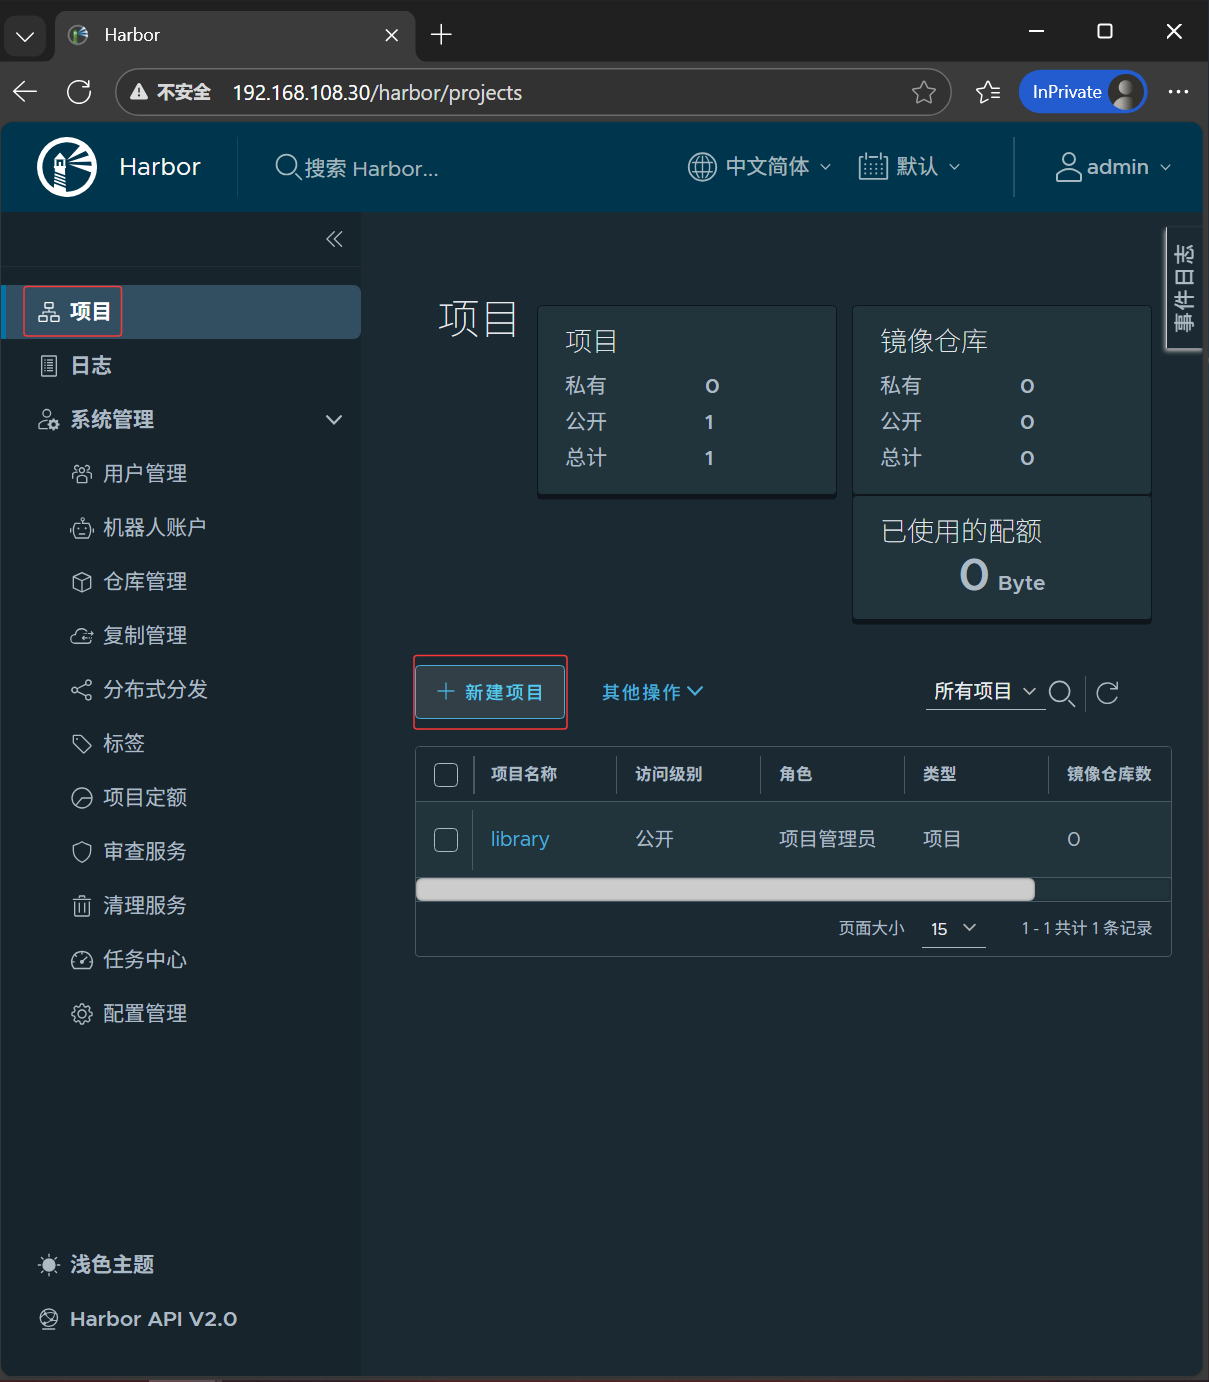1209x1382 pixels.
Task: Click the tag icon beside 标签
Action: 82,744
